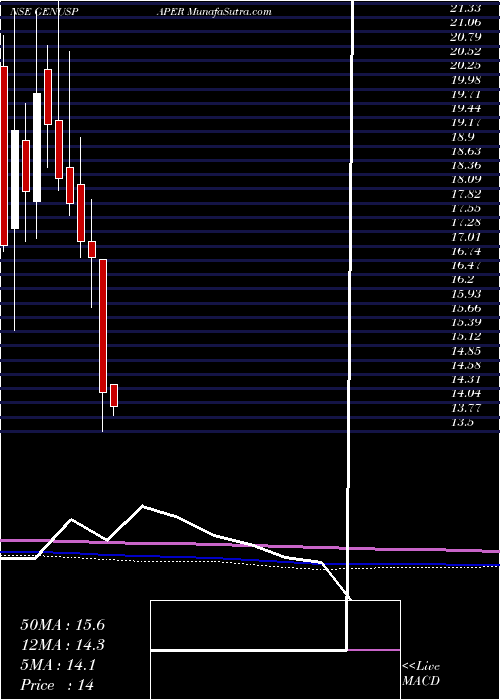Click the tall white candlestick body
Image resolution: width=500 pixels, height=700 pixels.
coord(37,147)
